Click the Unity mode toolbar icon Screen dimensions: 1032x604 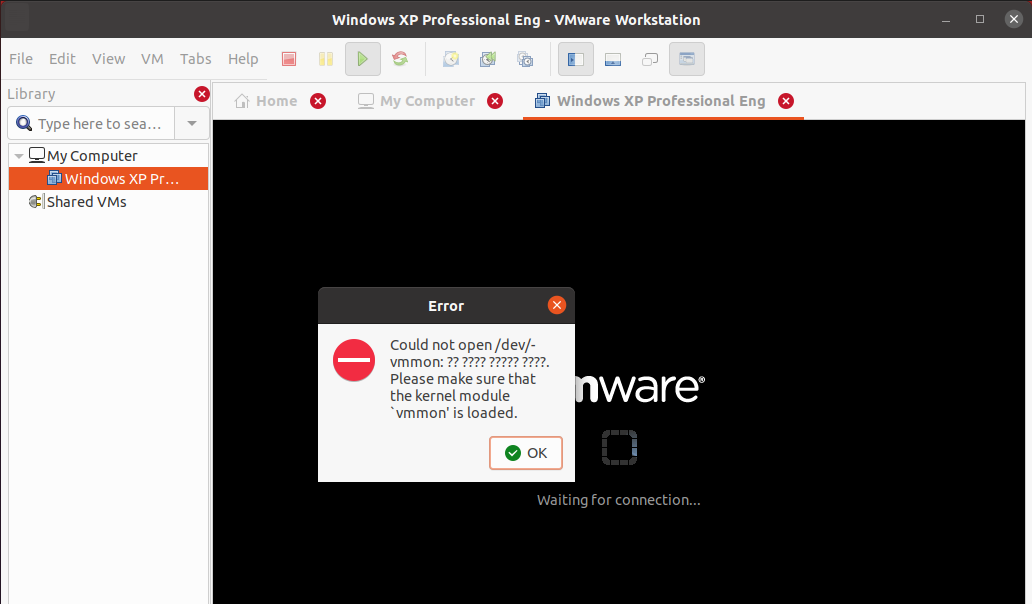(x=650, y=59)
